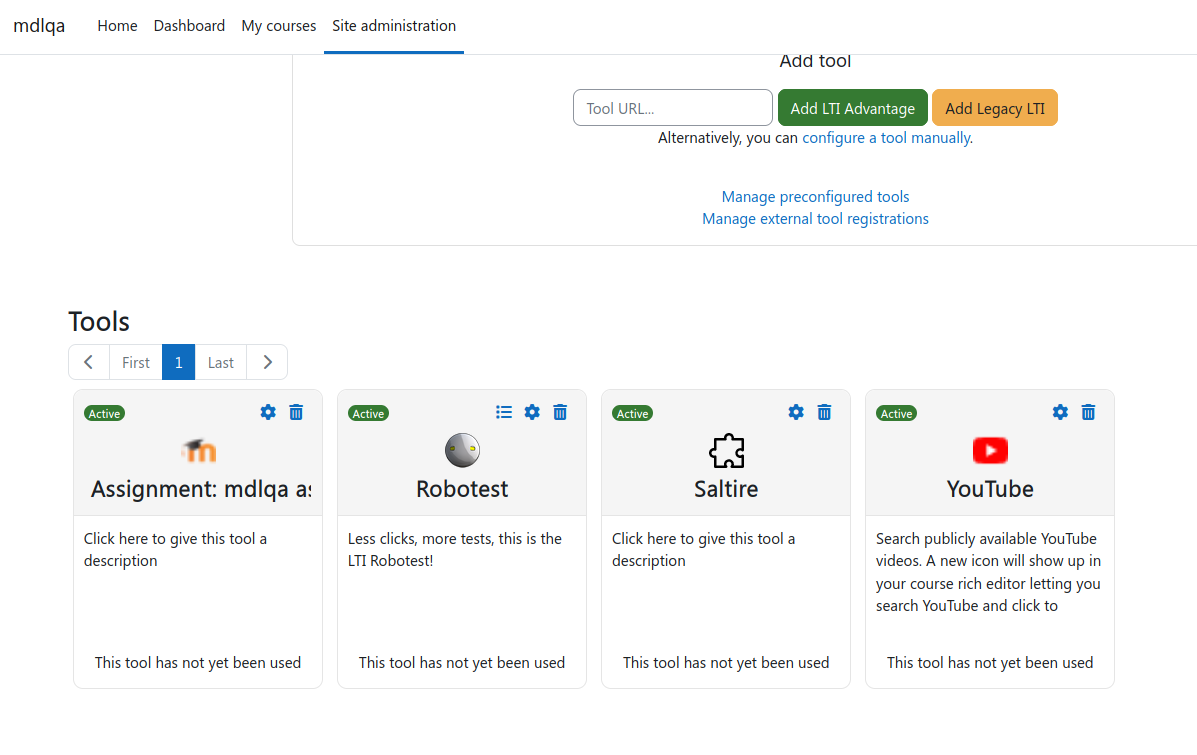This screenshot has height=755, width=1197.
Task: Delete Saltire with trash icon
Action: click(824, 412)
